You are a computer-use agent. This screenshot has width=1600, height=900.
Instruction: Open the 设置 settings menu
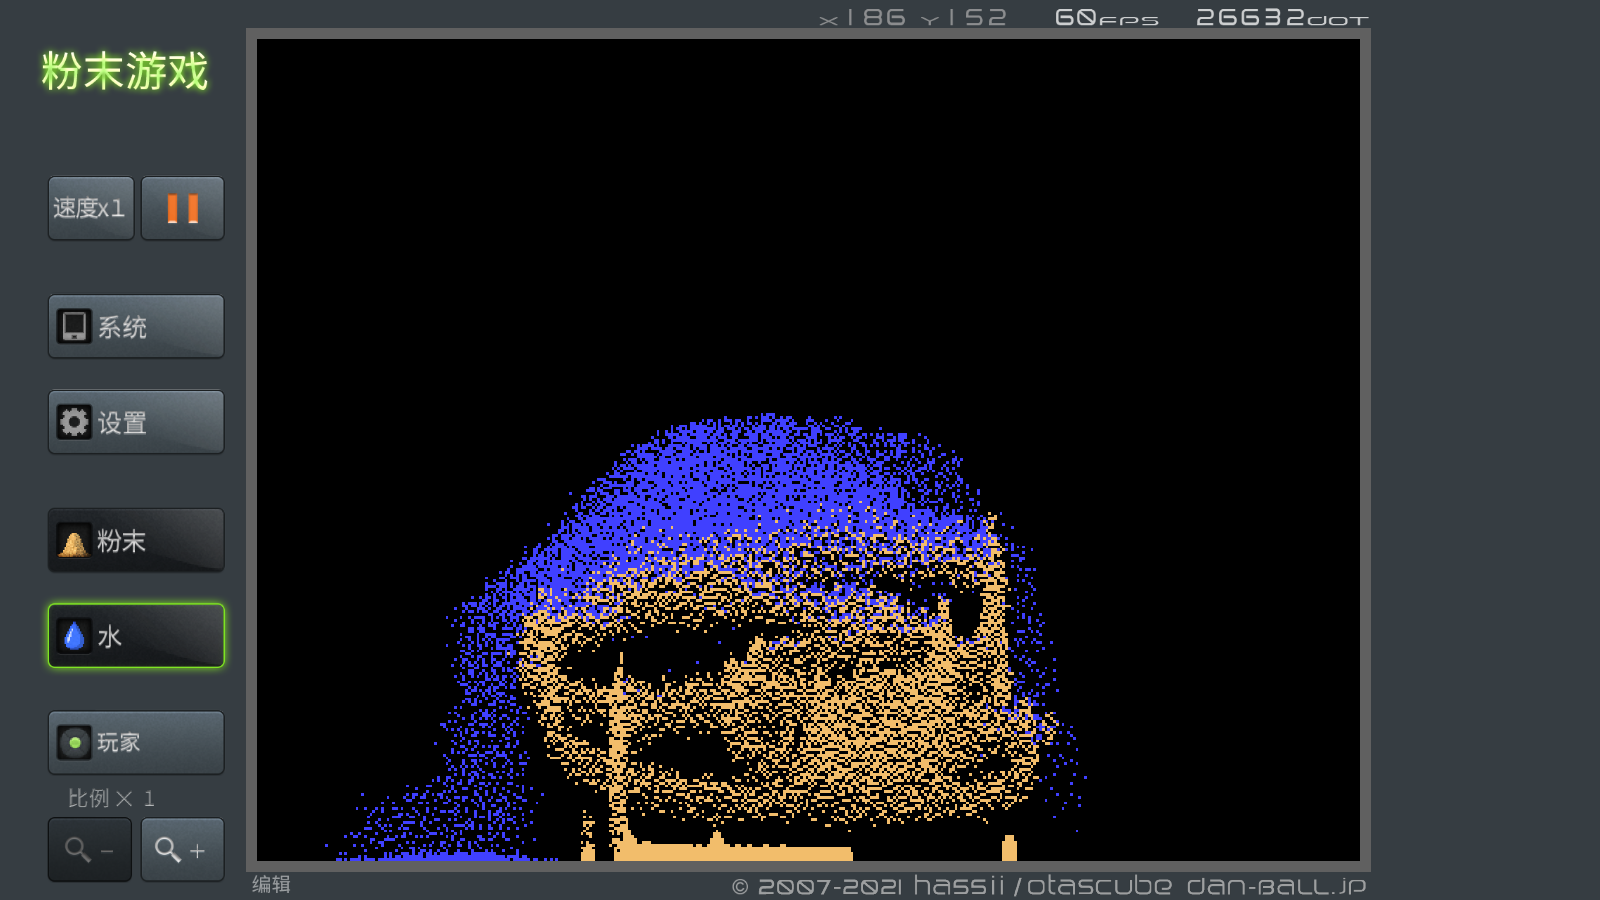tap(136, 422)
